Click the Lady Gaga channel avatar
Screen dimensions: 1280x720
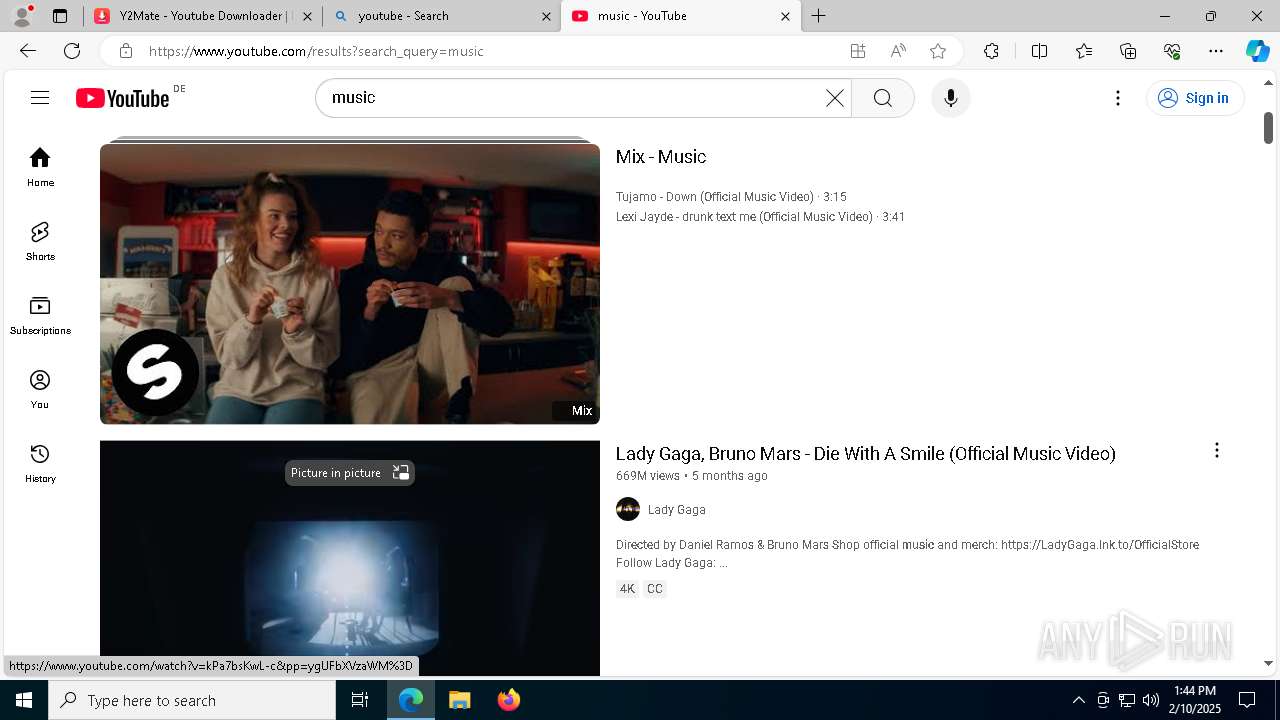[628, 510]
